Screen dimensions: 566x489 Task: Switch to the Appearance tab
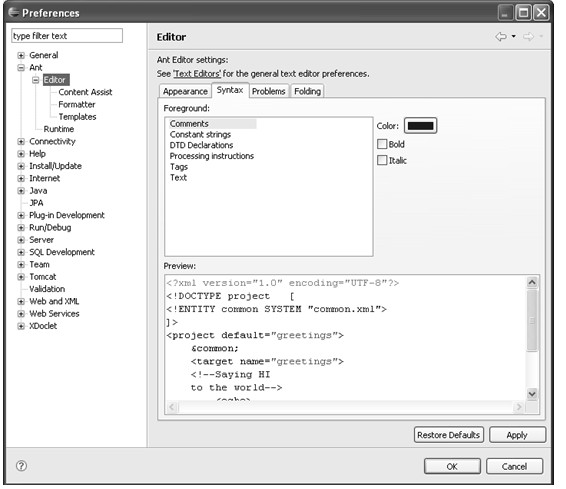(185, 91)
